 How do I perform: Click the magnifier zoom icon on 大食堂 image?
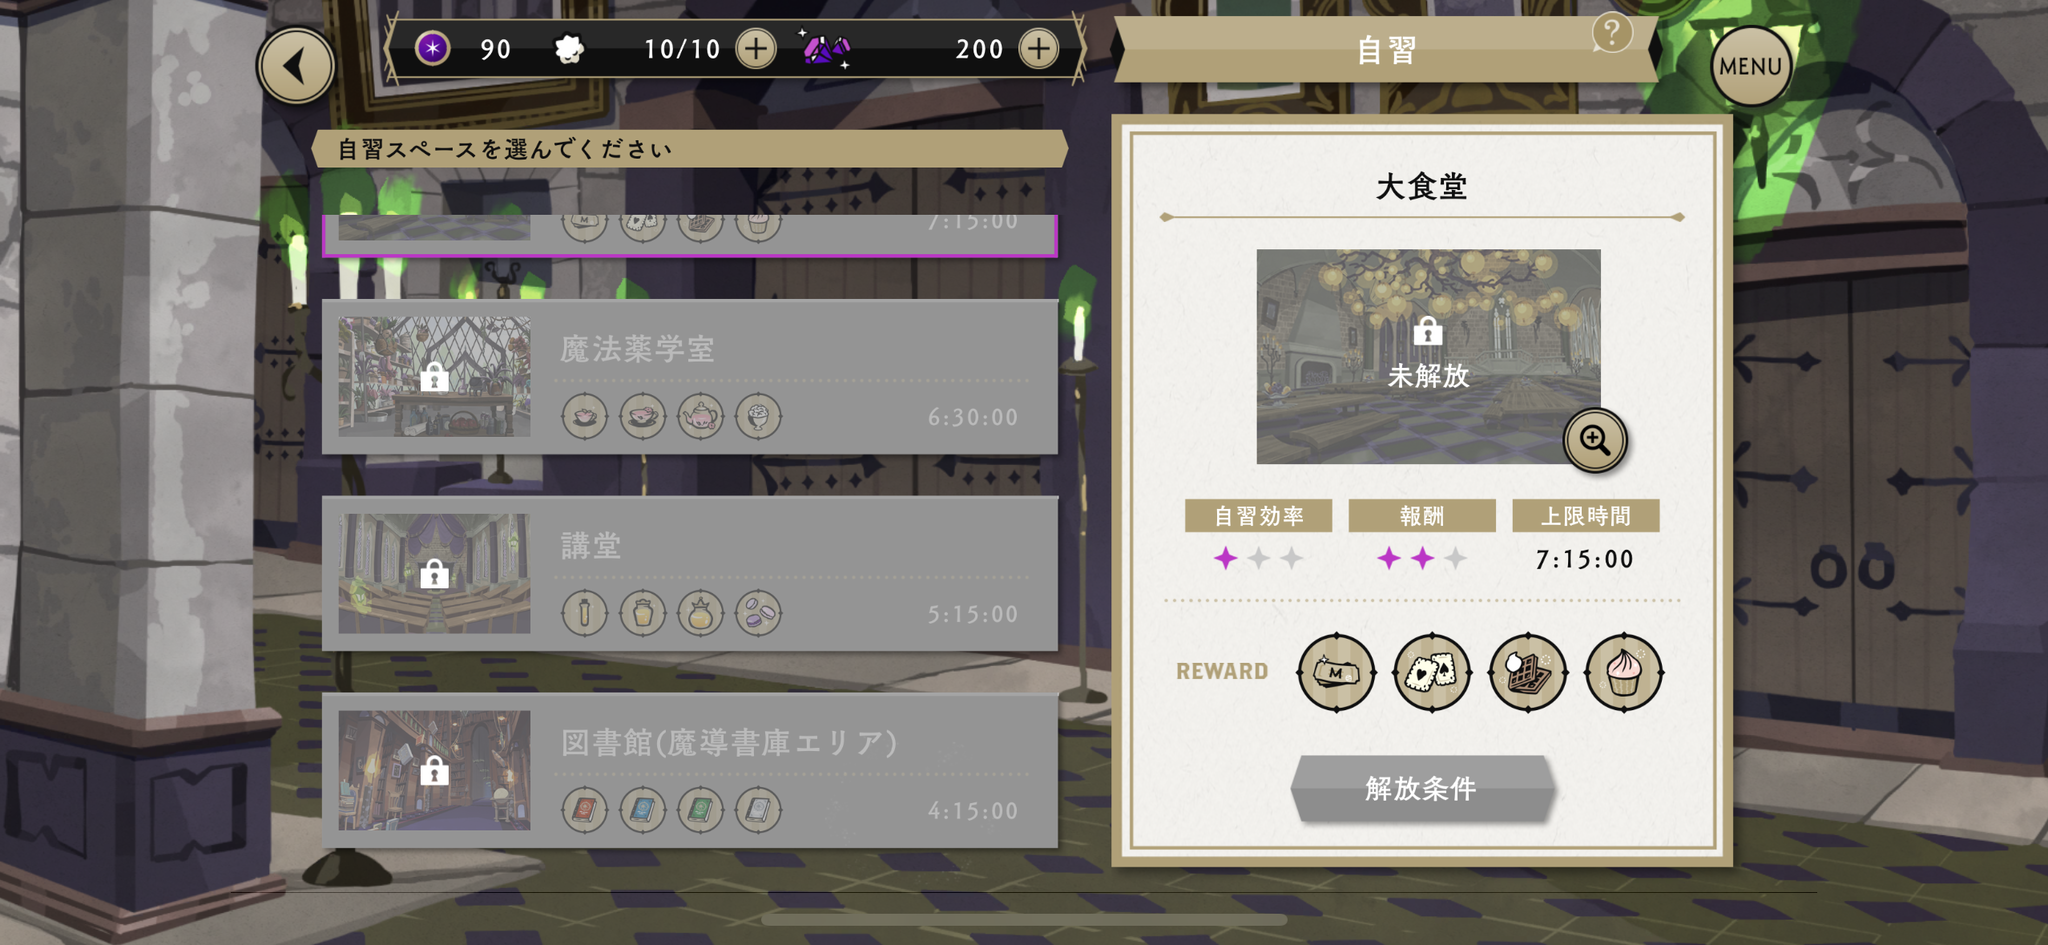coord(1595,440)
